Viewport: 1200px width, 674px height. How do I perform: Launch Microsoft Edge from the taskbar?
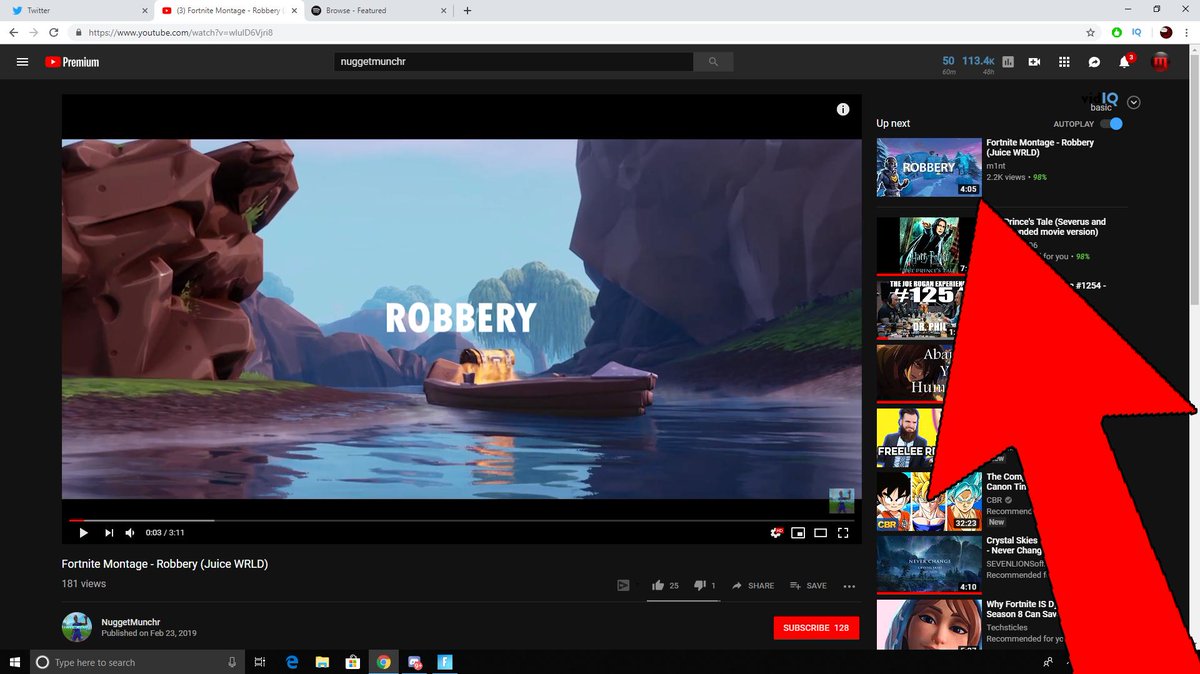coord(292,662)
